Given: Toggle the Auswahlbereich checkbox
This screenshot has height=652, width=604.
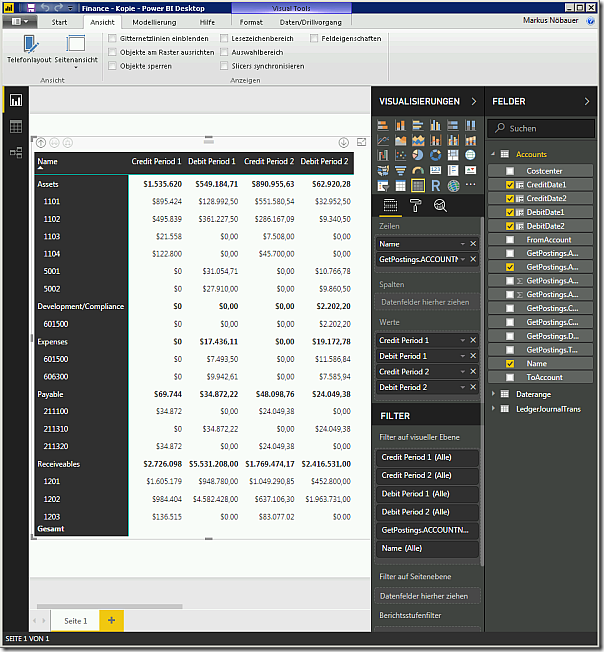Looking at the screenshot, I should pyautogui.click(x=224, y=52).
